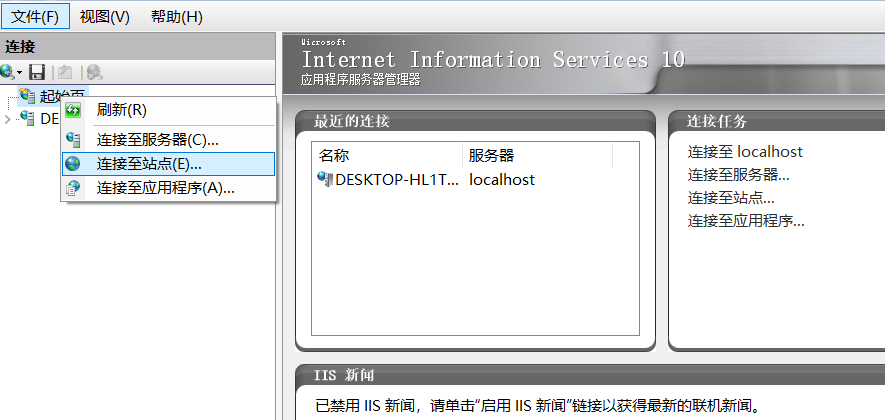Click the 连接至 localhost link
Screen dimensions: 885x420
[745, 152]
